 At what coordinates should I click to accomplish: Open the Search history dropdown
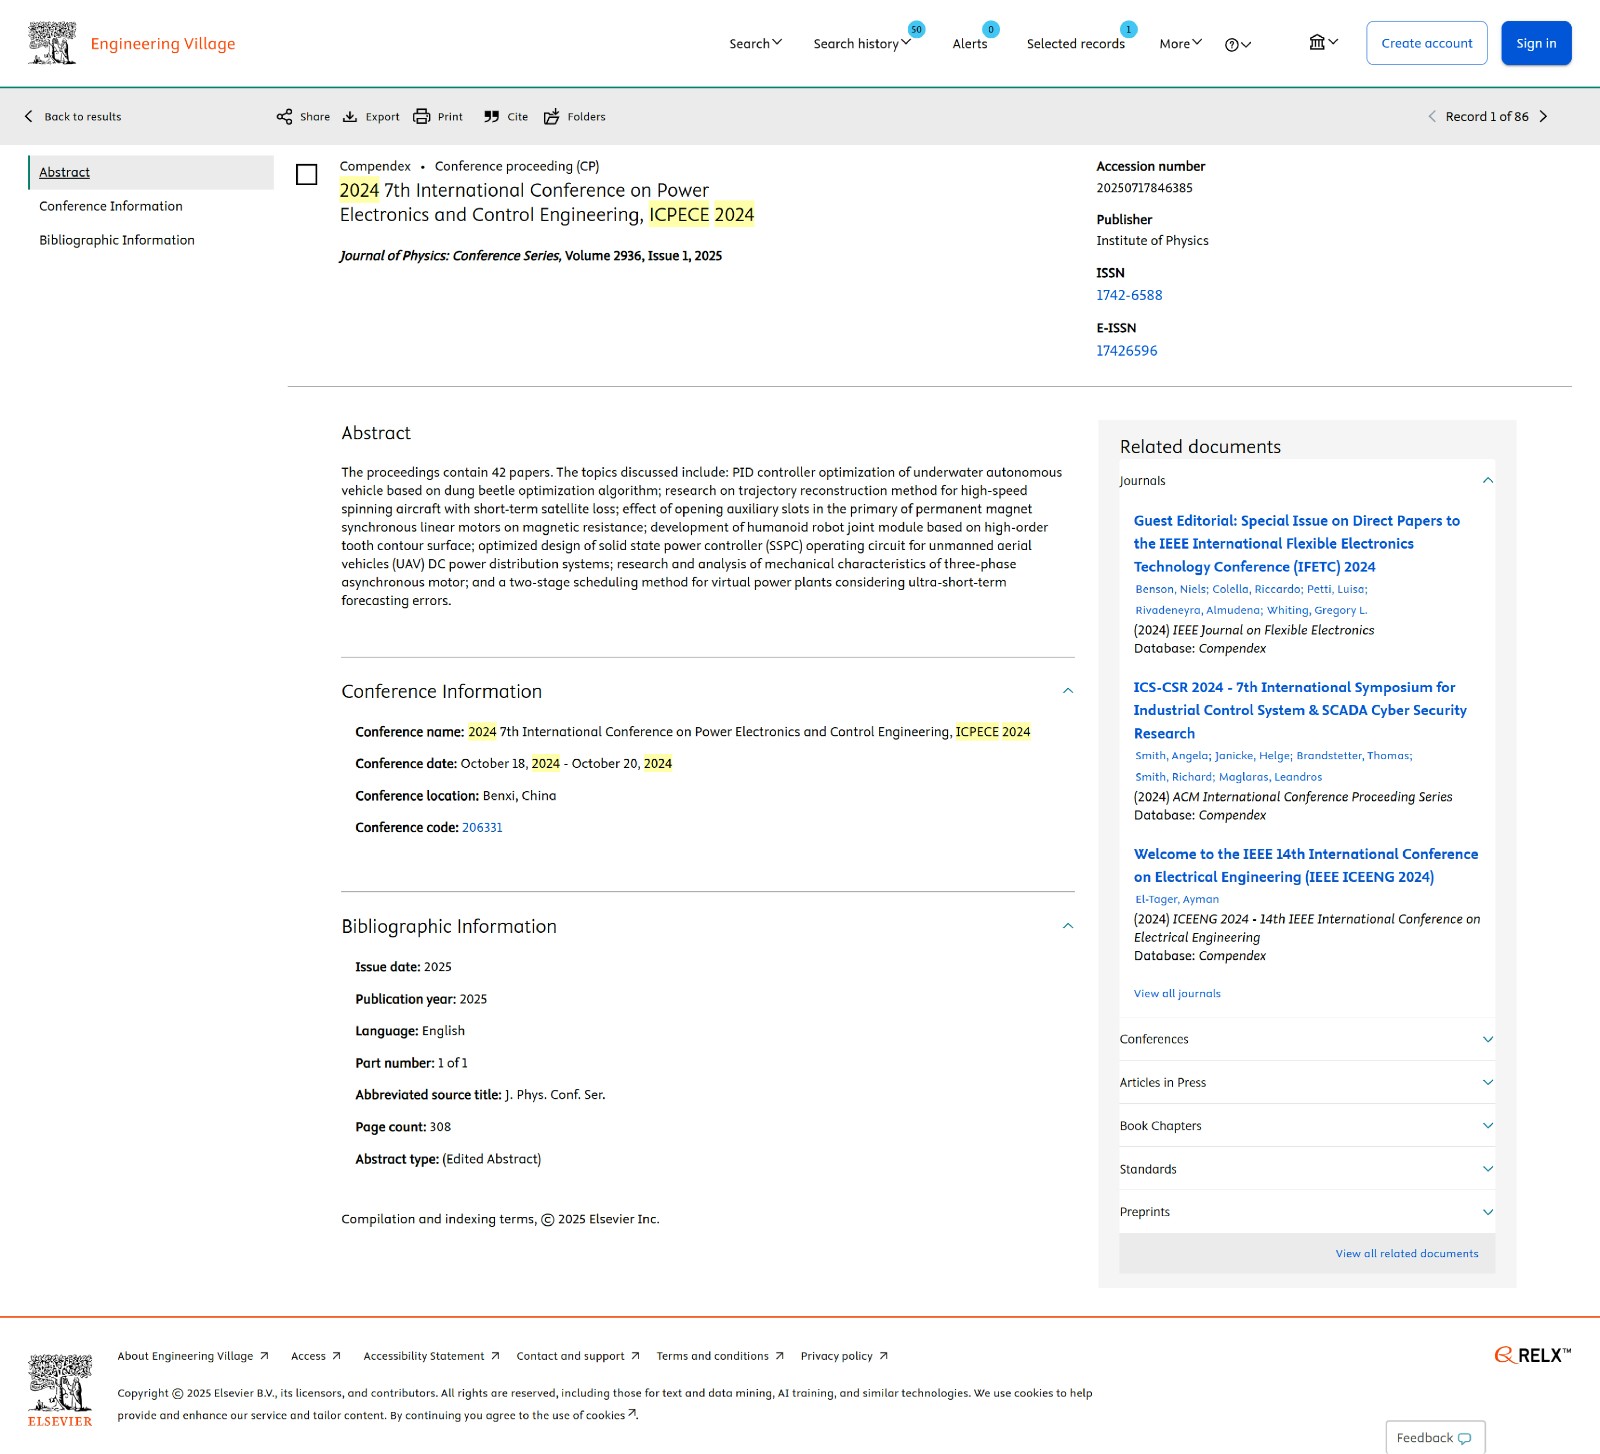coord(861,43)
